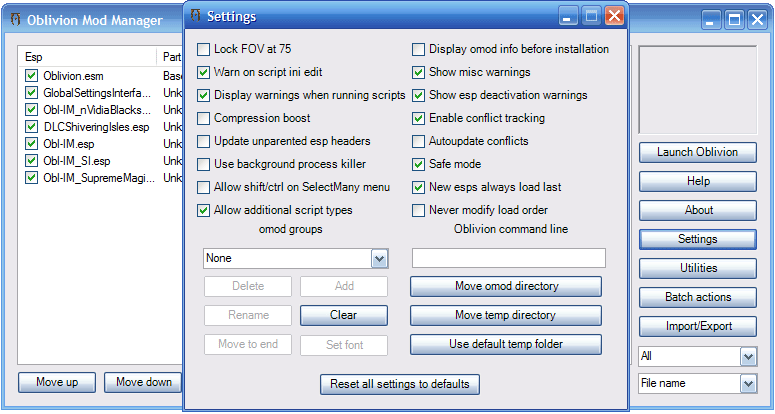Toggle Show misc warnings checkbox
The image size is (775, 414).
(x=418, y=73)
